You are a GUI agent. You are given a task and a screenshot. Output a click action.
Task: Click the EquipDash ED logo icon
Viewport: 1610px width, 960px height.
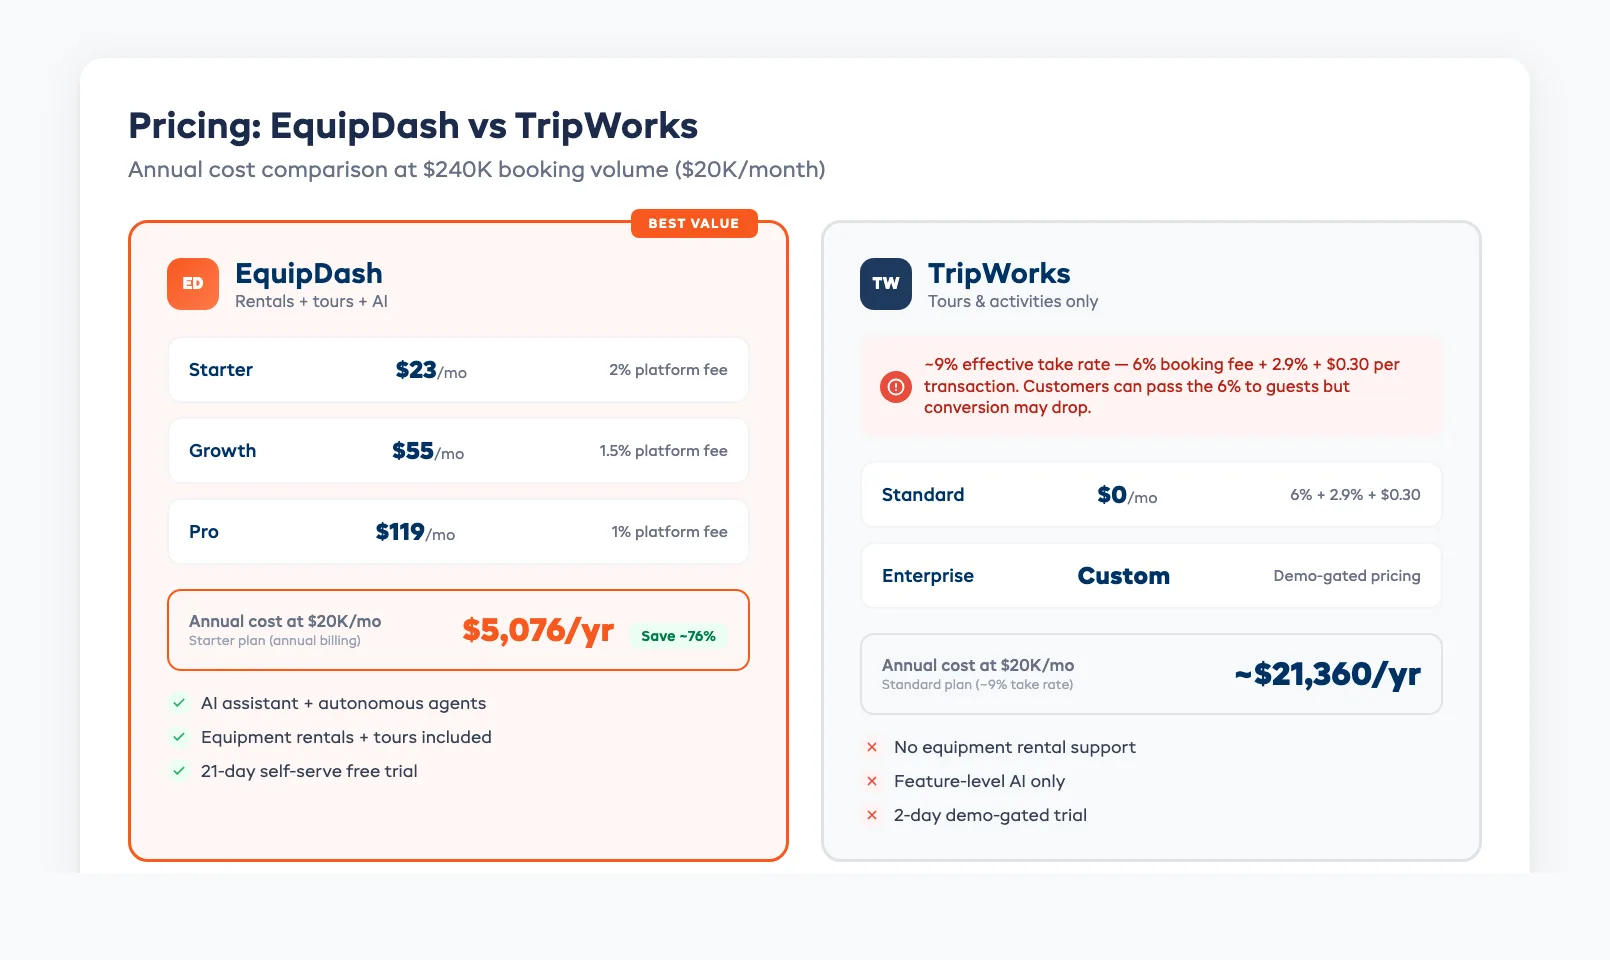pyautogui.click(x=192, y=284)
